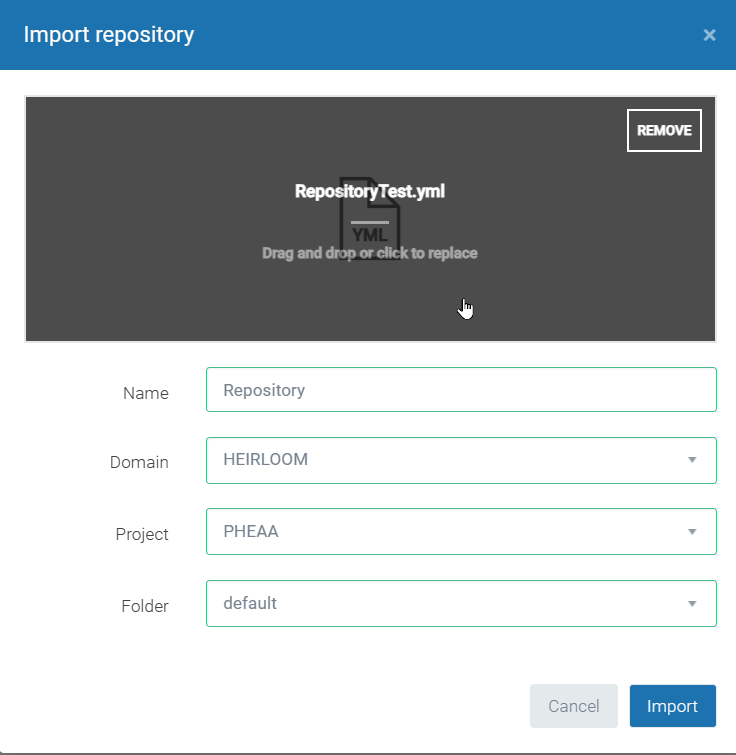Close the Import repository dialog
Viewport: 736px width, 755px height.
point(709,35)
